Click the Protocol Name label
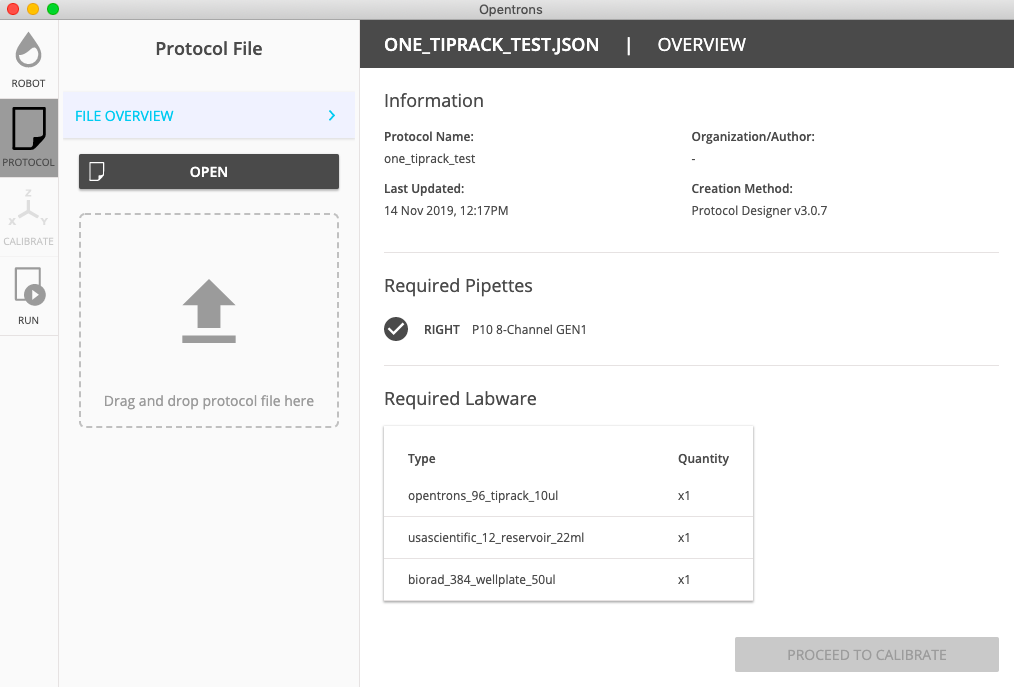This screenshot has height=687, width=1014. pyautogui.click(x=429, y=136)
